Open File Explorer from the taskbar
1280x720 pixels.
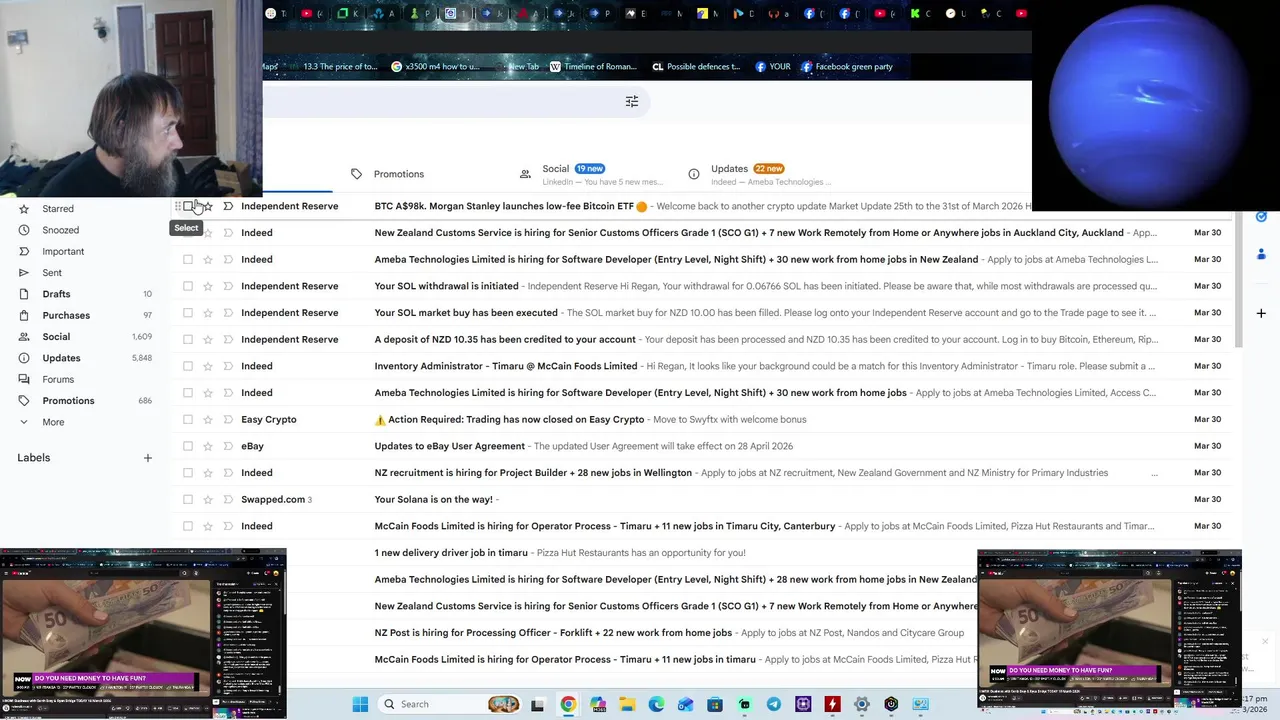(x=627, y=704)
